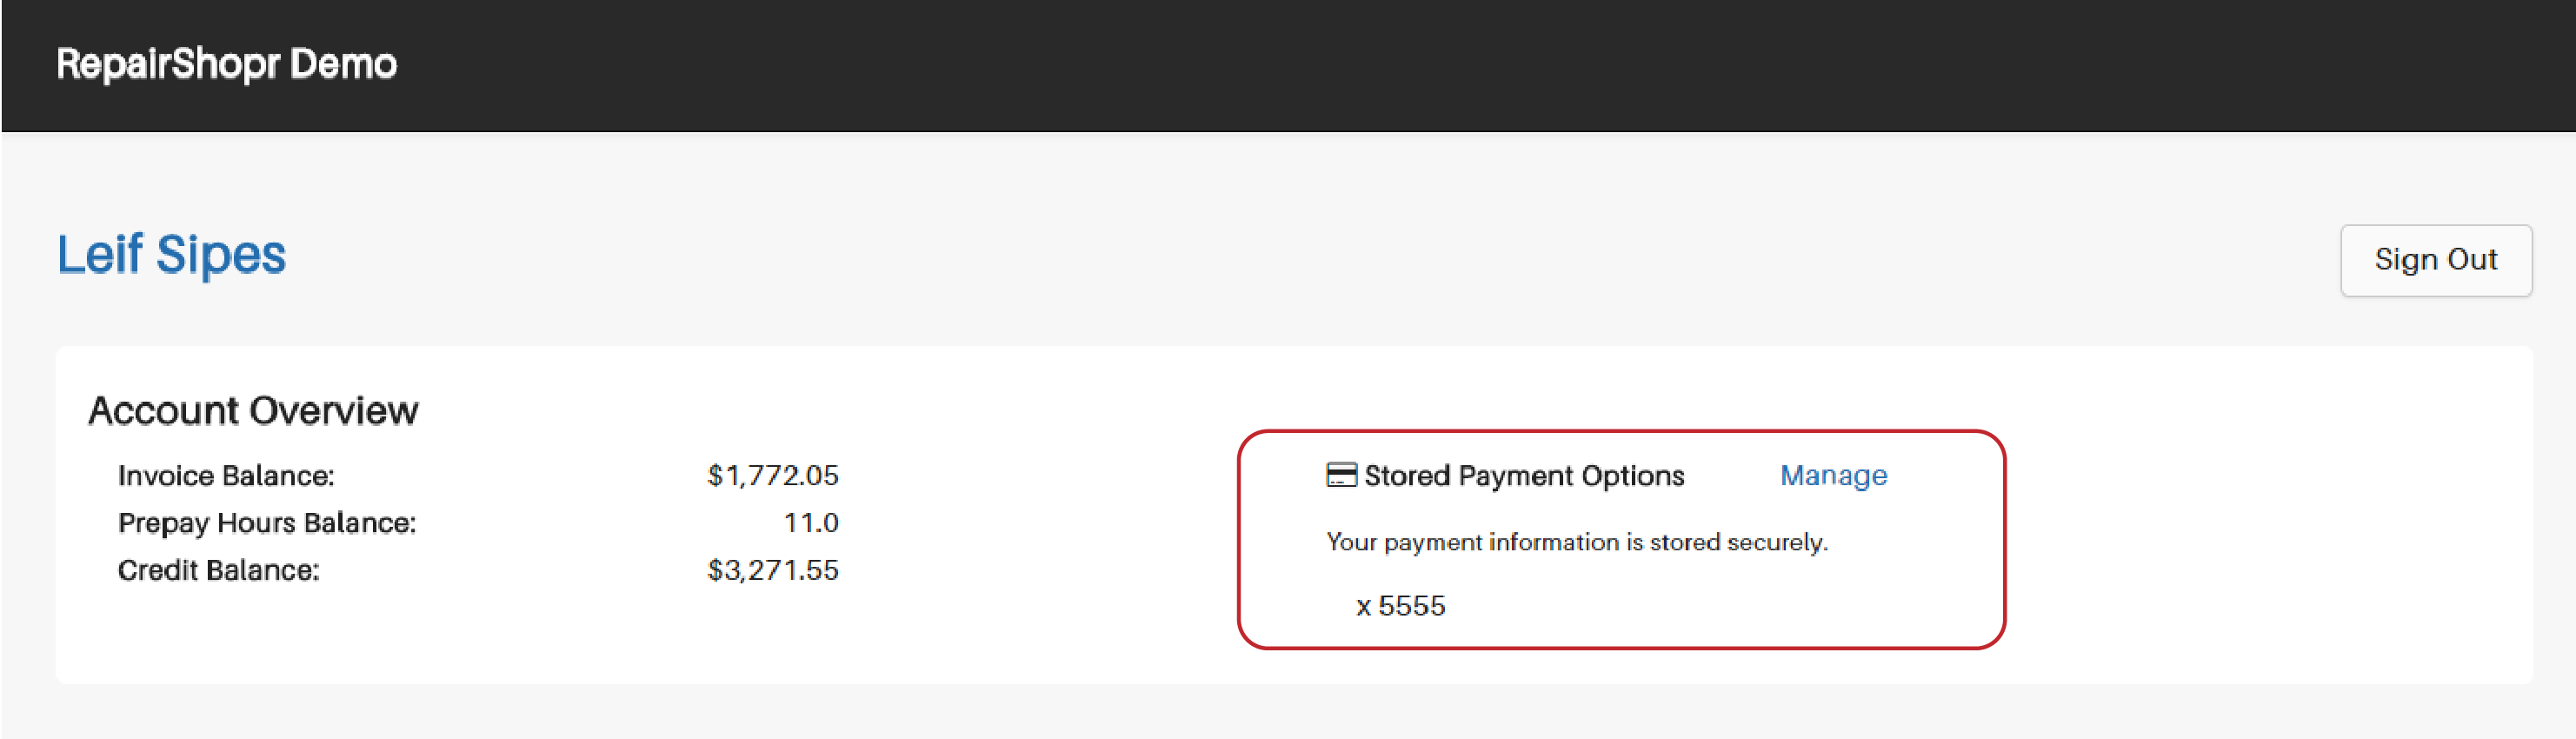Click the Account Overview heading
The width and height of the screenshot is (2576, 739).
[253, 411]
